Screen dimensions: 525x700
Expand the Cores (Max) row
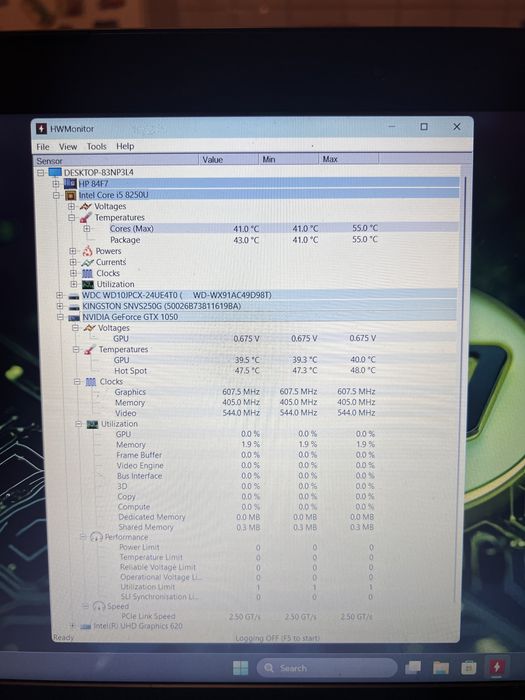click(x=87, y=229)
